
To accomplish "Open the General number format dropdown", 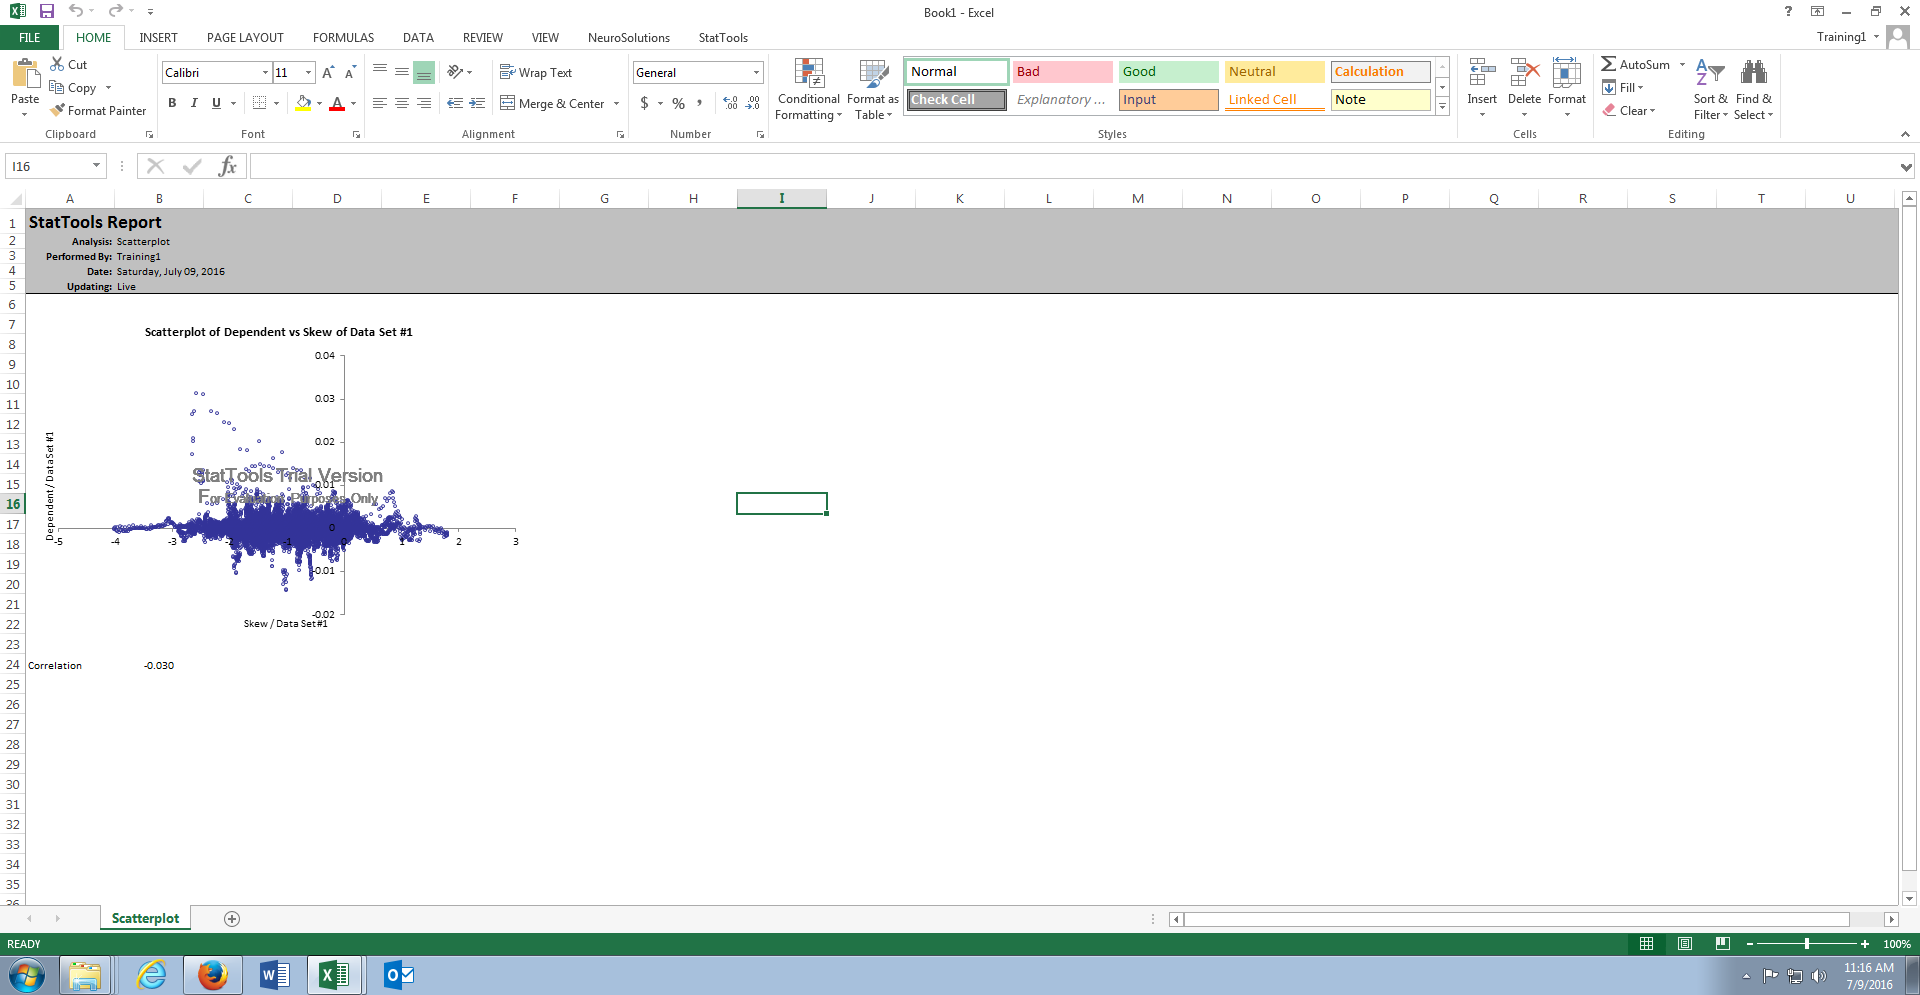I will (756, 72).
